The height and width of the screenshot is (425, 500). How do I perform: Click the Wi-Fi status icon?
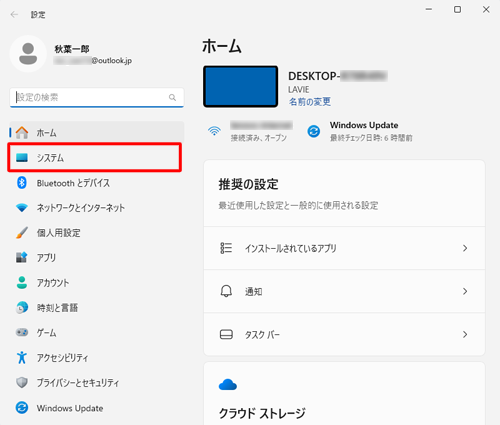coord(214,131)
